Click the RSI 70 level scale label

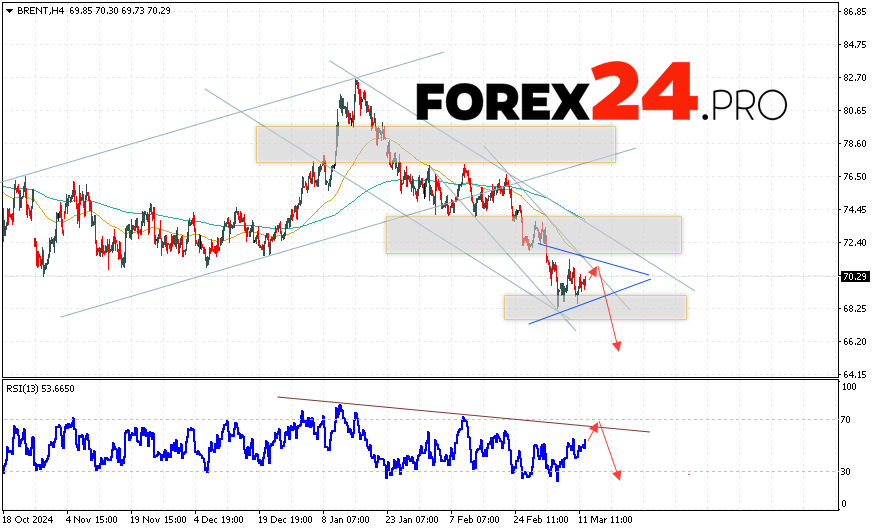[846, 420]
